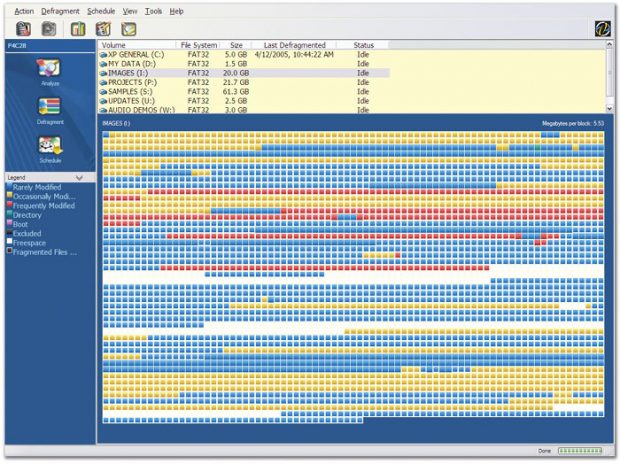The width and height of the screenshot is (620, 464).
Task: Click the drive icon for MY DATA (D:)
Action: pos(103,64)
